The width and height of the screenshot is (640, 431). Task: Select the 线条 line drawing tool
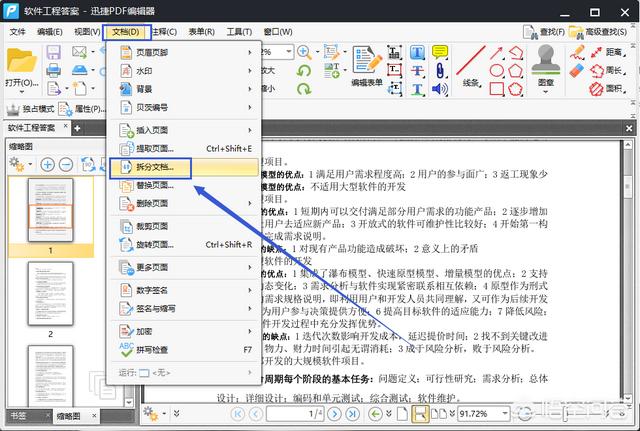[x=472, y=63]
